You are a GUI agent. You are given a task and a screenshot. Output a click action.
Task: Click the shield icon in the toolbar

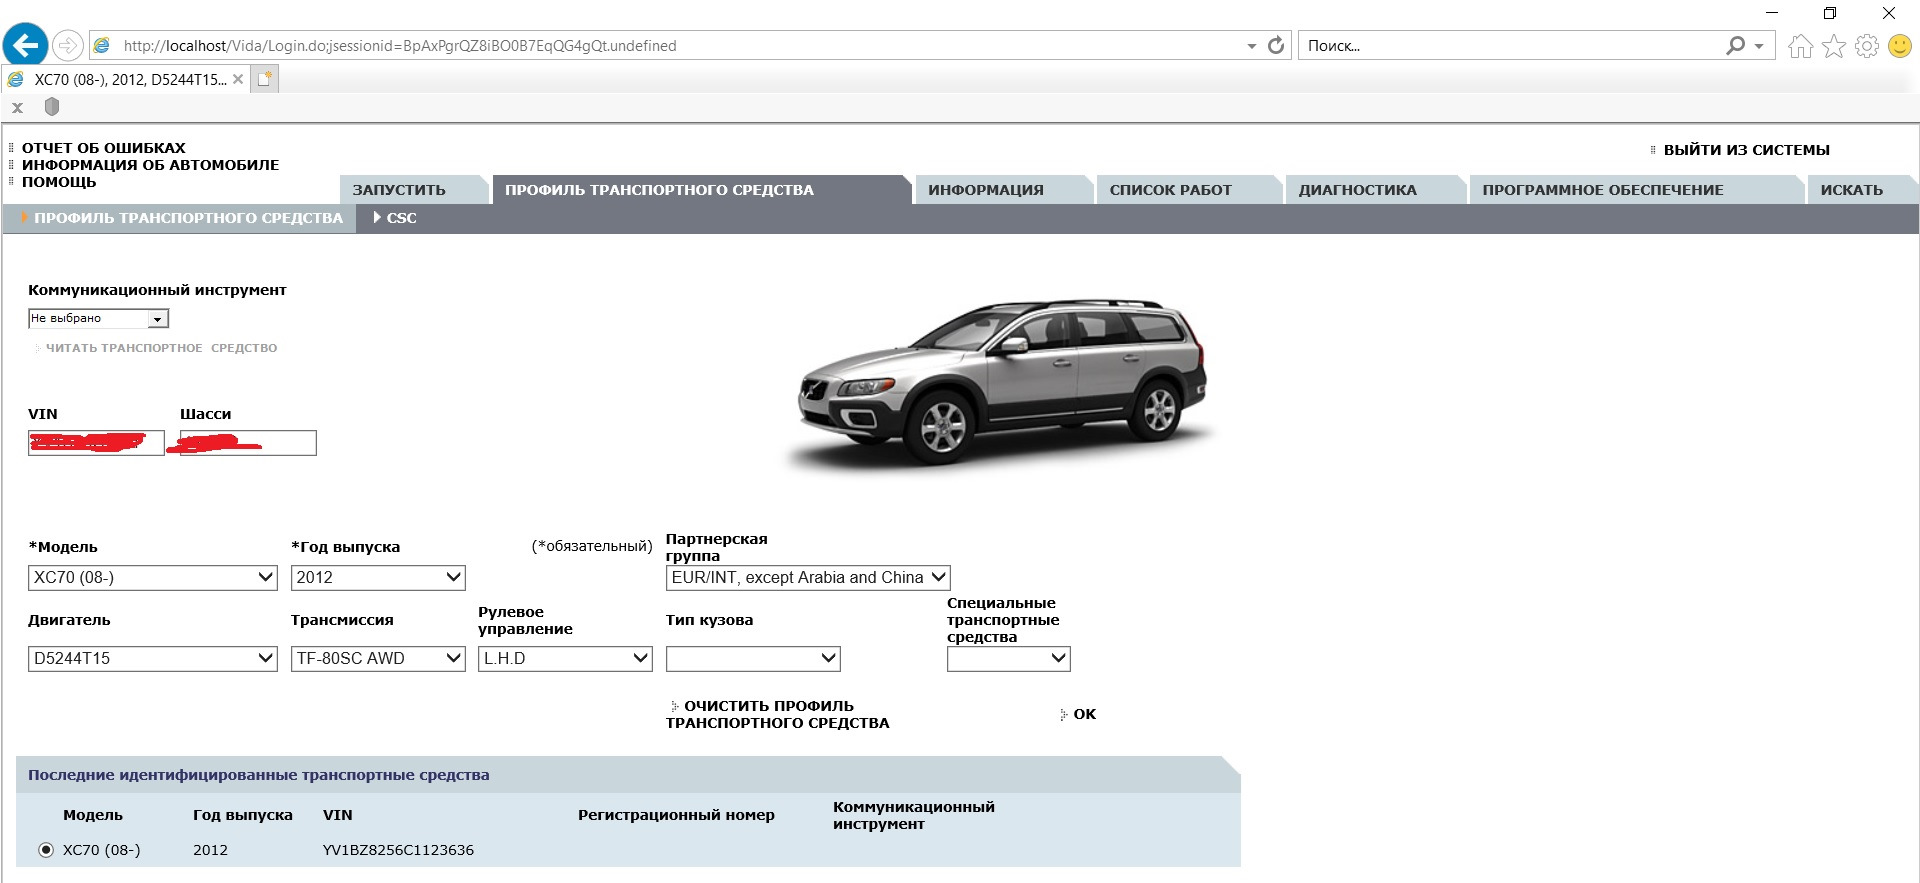(52, 107)
